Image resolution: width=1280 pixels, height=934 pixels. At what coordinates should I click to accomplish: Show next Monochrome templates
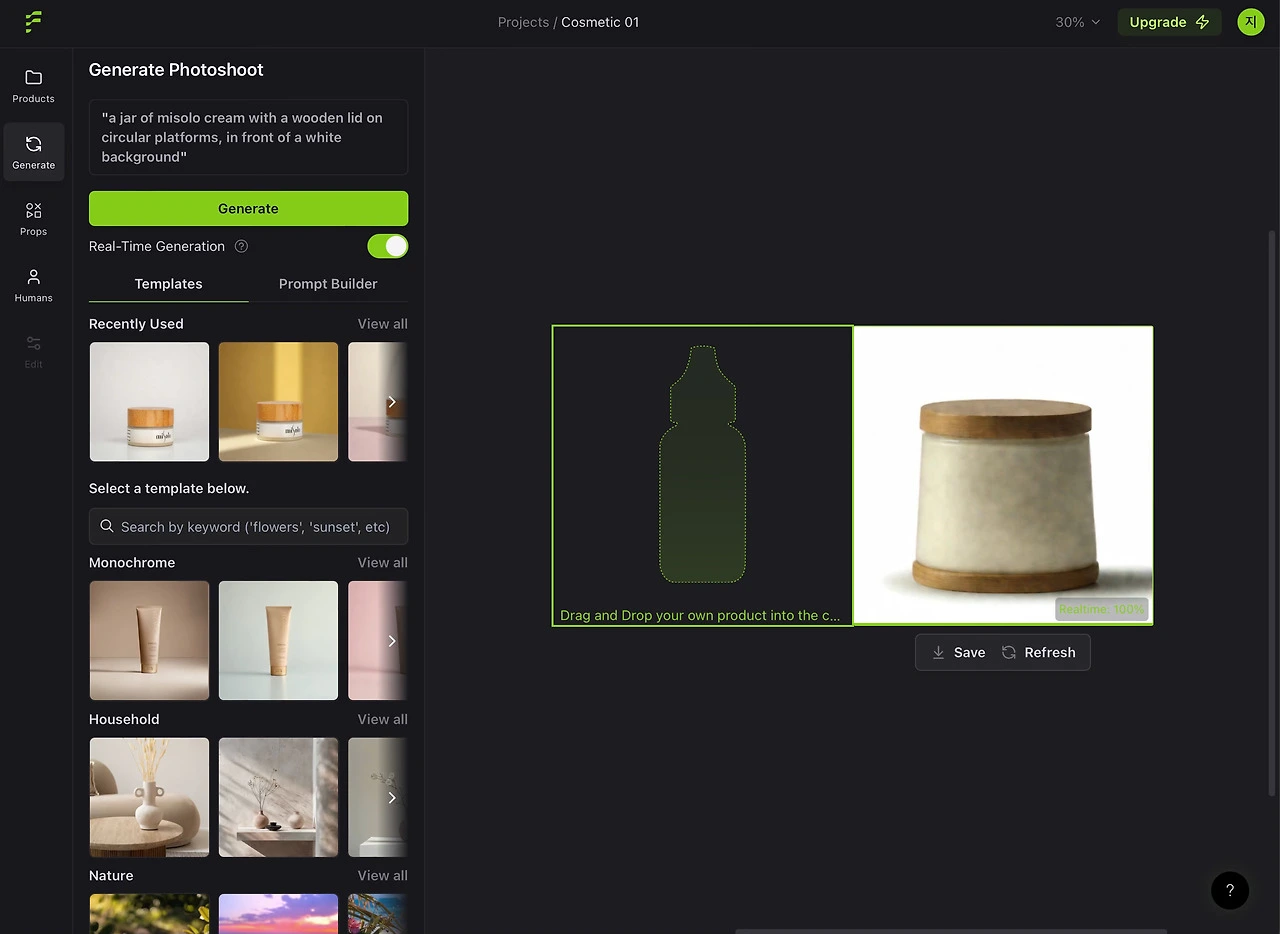(392, 641)
